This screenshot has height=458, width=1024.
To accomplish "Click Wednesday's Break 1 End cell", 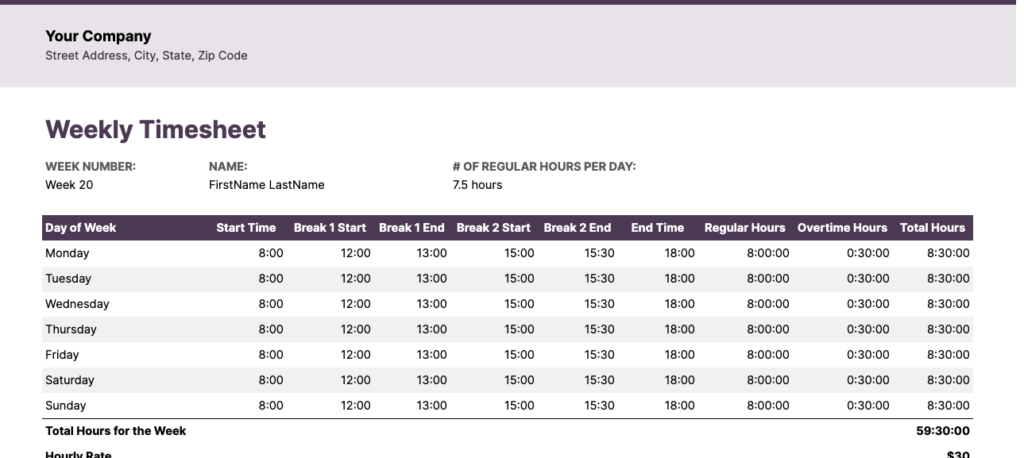I will click(432, 304).
